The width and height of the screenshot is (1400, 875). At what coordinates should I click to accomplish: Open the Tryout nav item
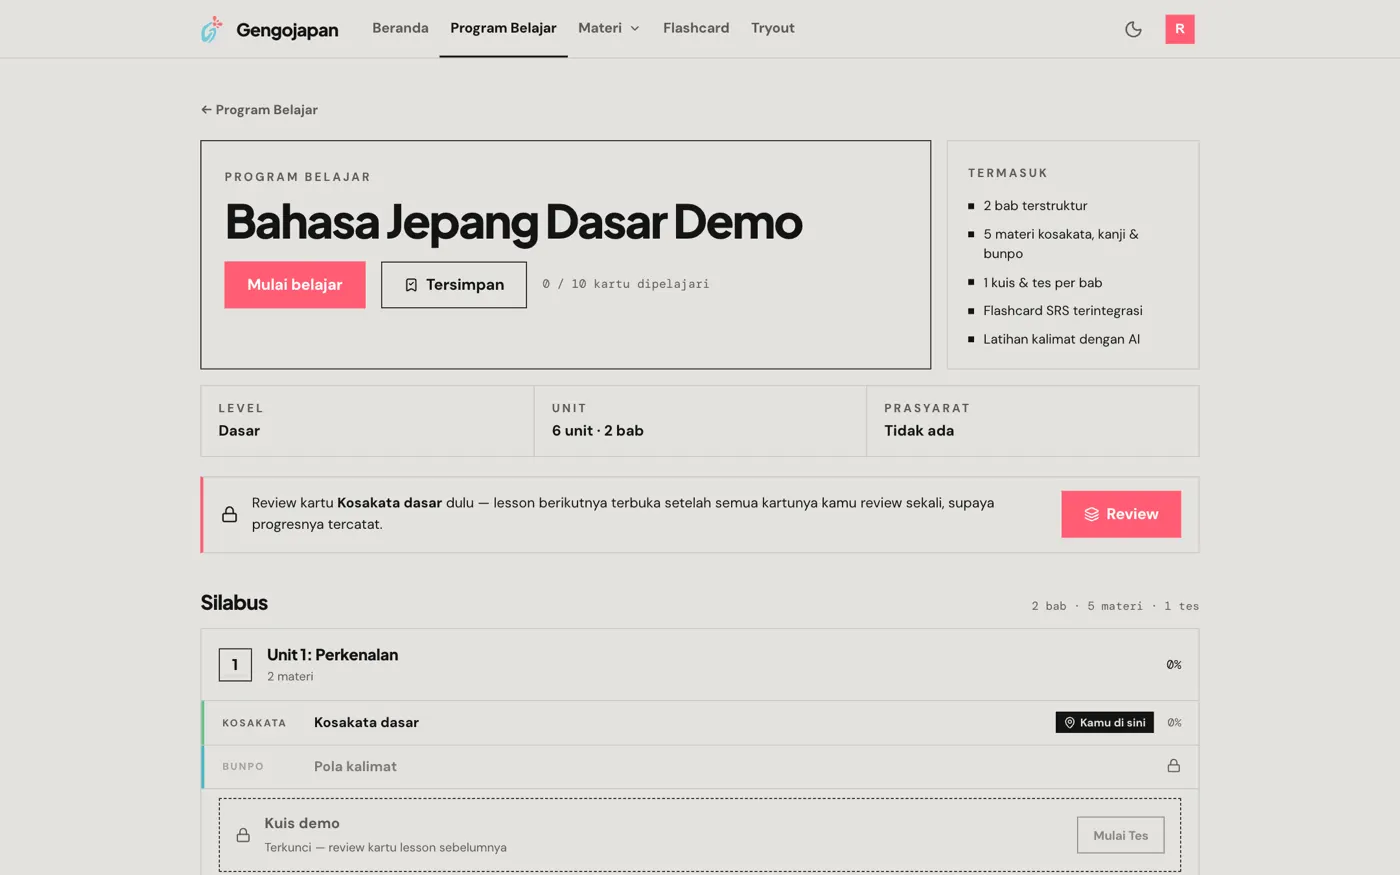(773, 28)
